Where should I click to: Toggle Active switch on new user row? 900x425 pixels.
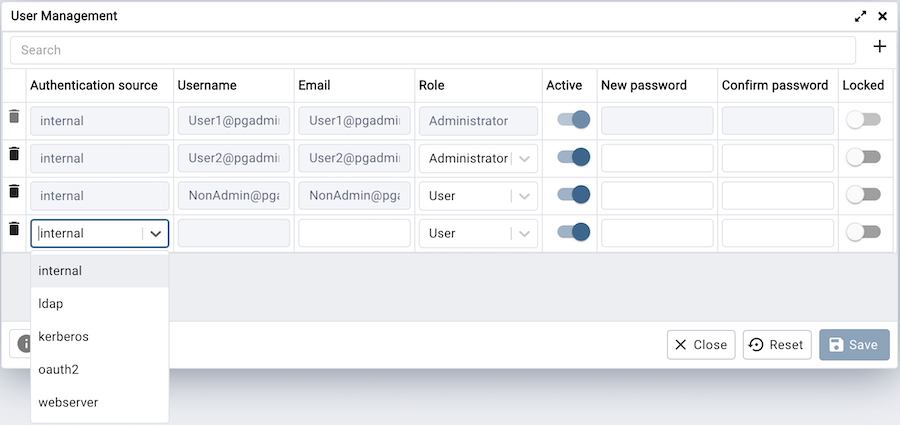573,232
